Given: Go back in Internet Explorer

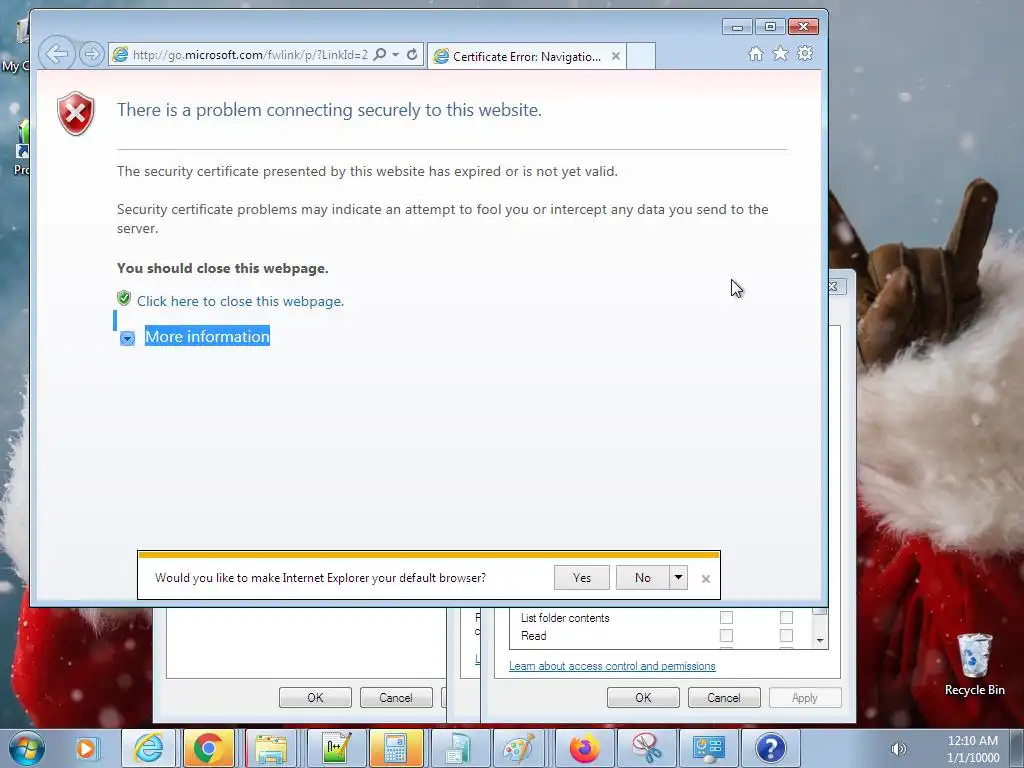Looking at the screenshot, I should click(57, 54).
